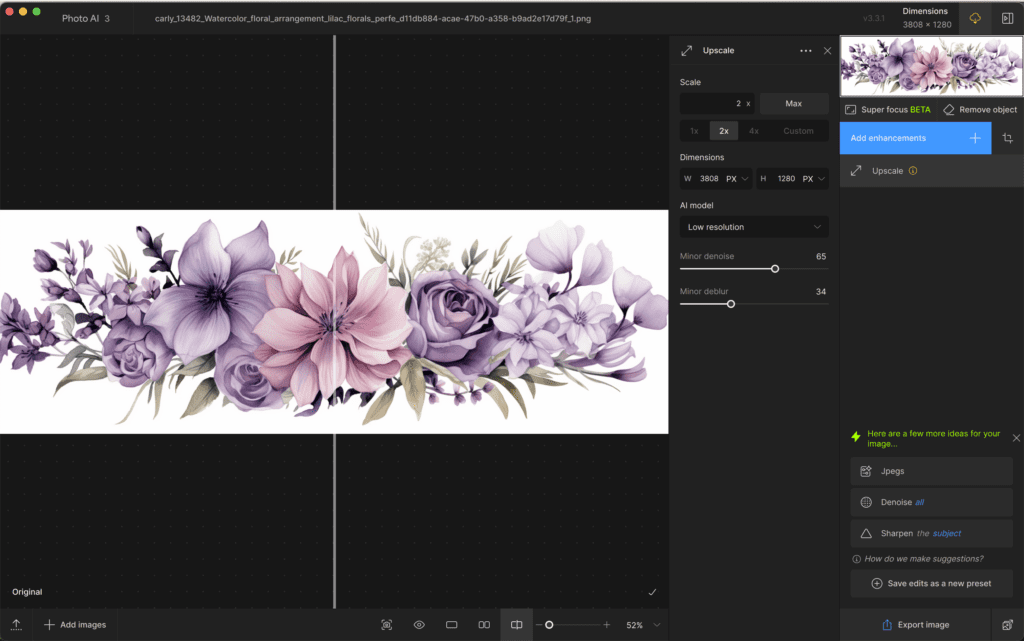Click Save edits as a new preset

pos(931,583)
